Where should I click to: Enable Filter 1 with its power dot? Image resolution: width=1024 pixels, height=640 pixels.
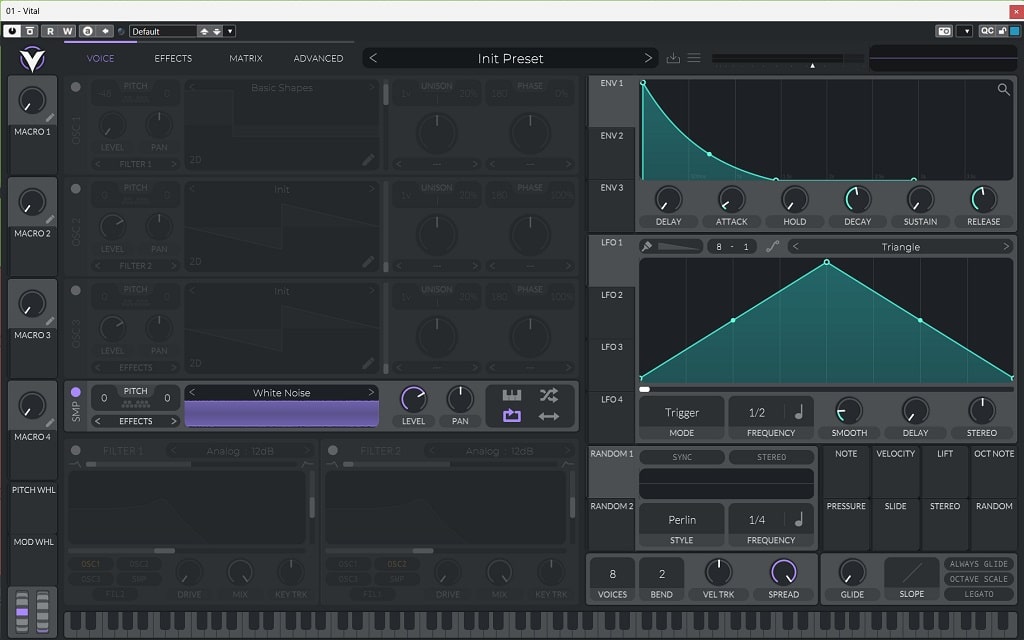tap(76, 450)
